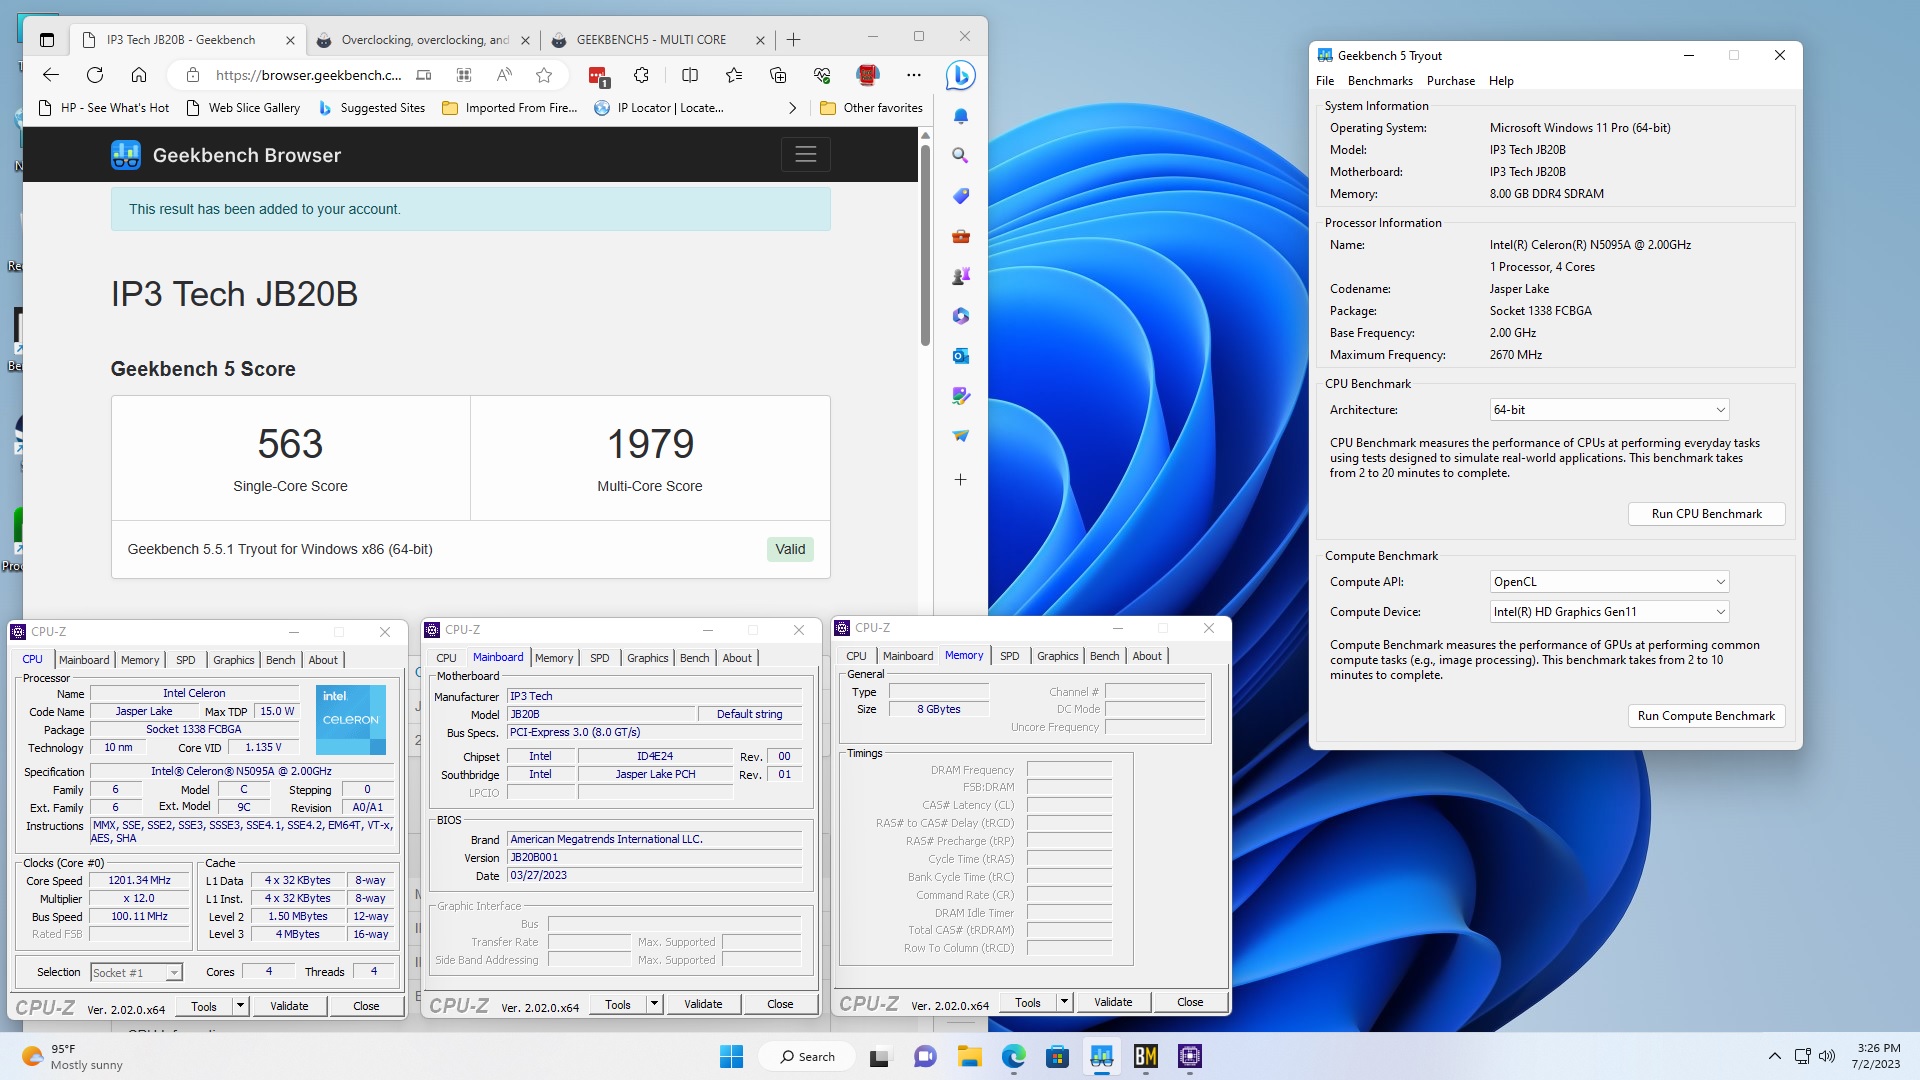Open CPU-Z taskbar icon
The width and height of the screenshot is (1920, 1080).
pyautogui.click(x=1189, y=1057)
